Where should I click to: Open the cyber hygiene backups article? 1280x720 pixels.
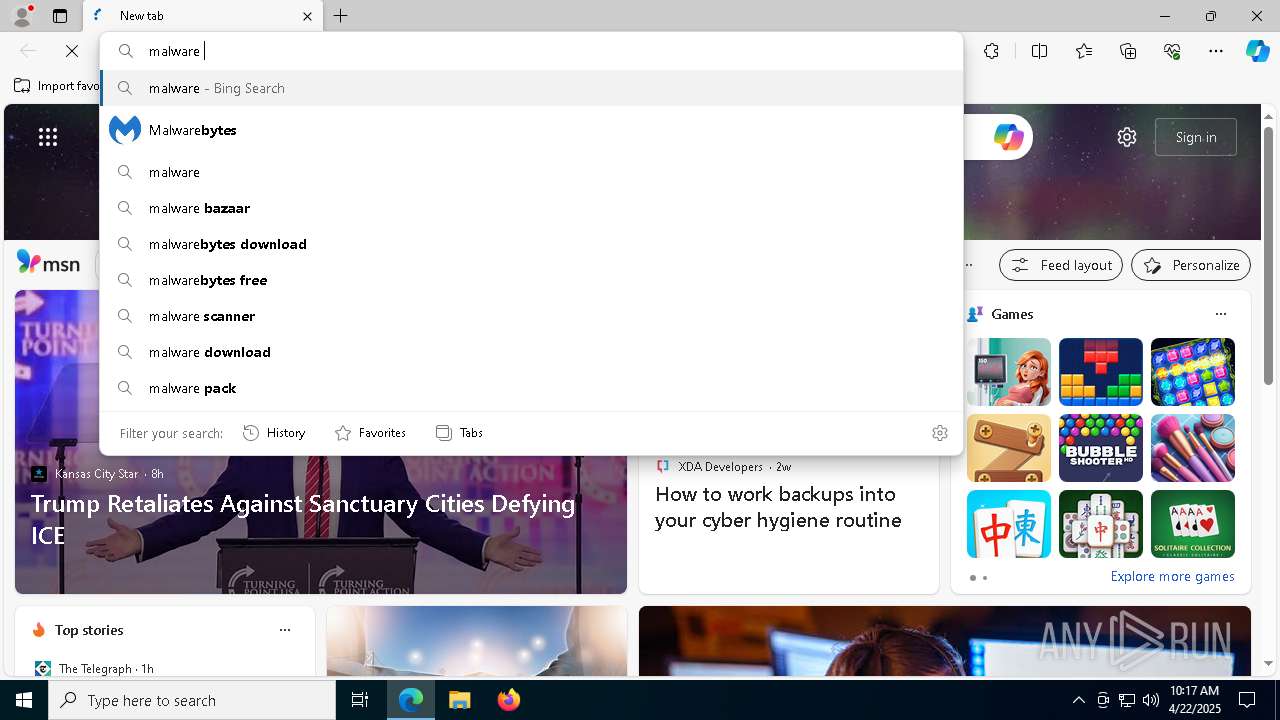tap(778, 507)
